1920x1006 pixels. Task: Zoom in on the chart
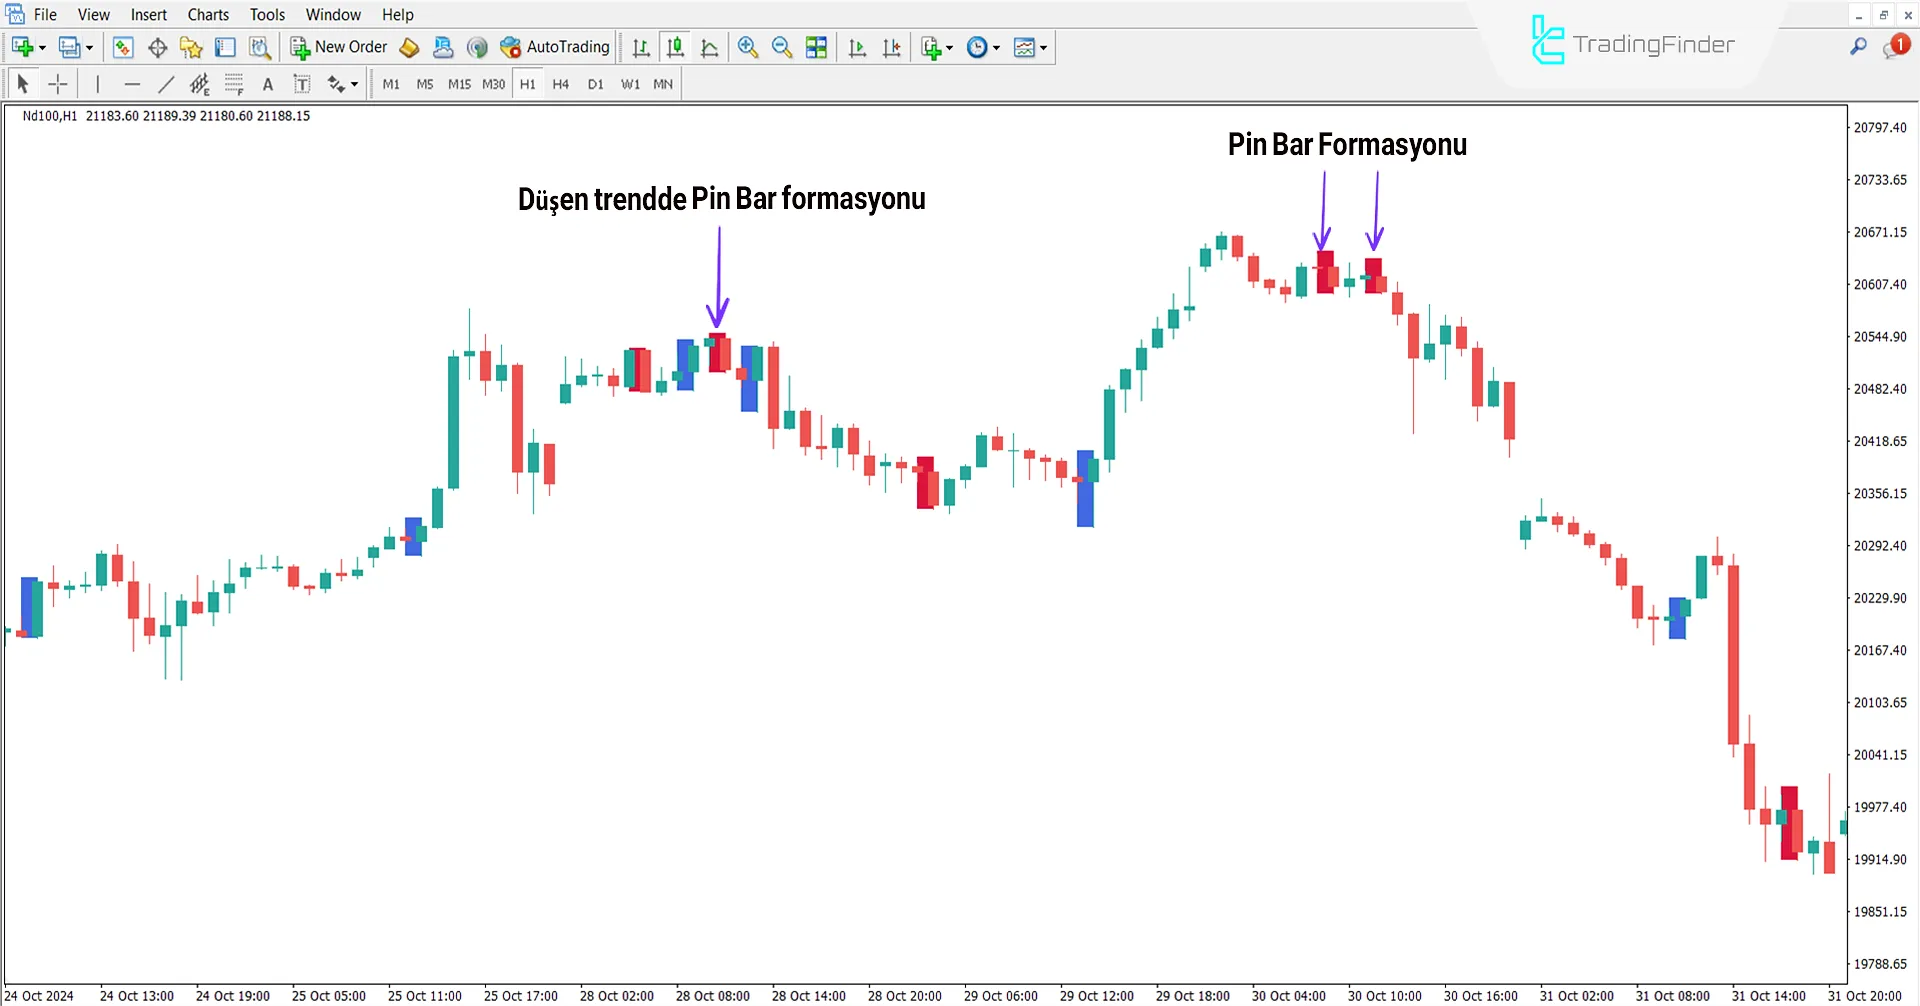[747, 47]
